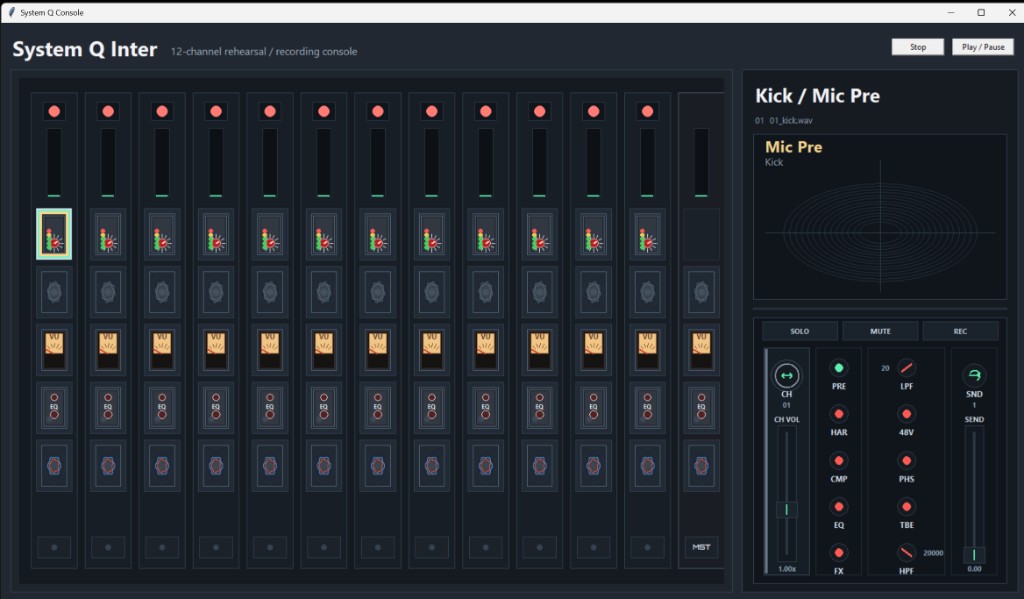The width and height of the screenshot is (1024, 599).
Task: Maximize the System Q Console window
Action: [x=981, y=12]
